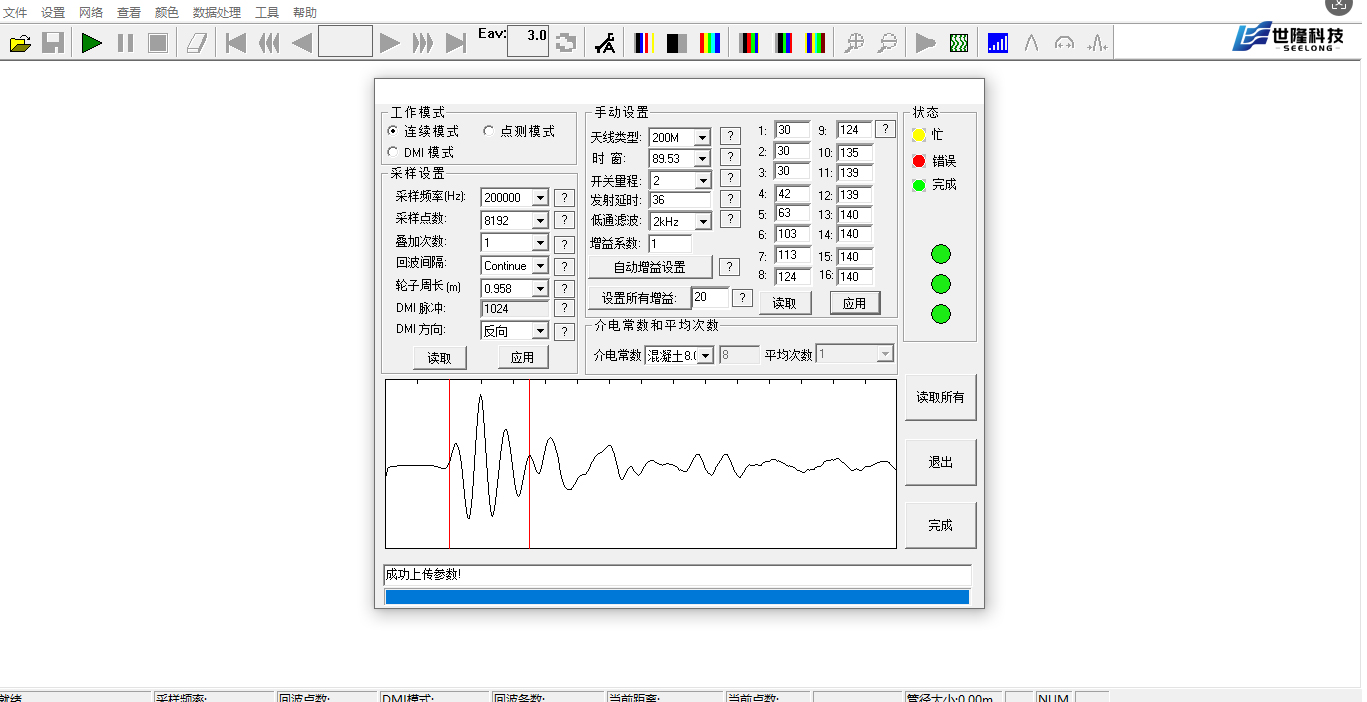The width and height of the screenshot is (1367, 702).
Task: Click gain point 16 input field
Action: pos(855,276)
